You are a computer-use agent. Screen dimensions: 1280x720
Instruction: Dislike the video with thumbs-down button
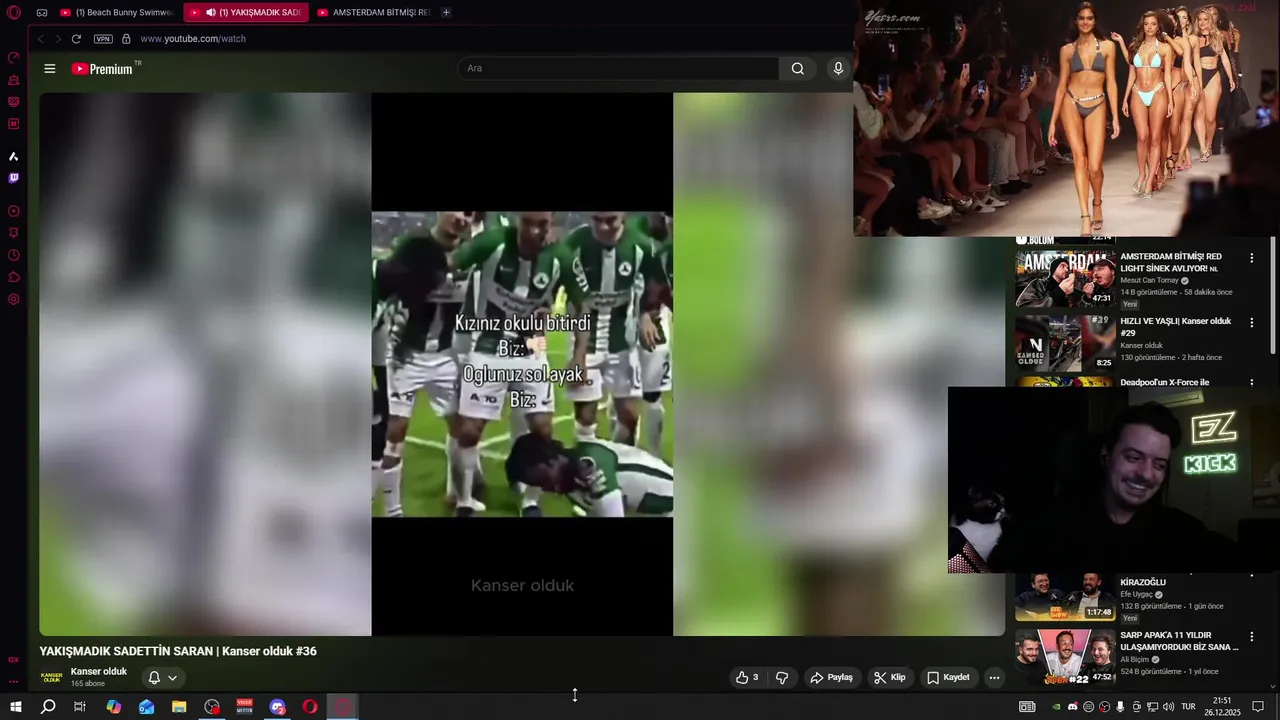[x=782, y=677]
